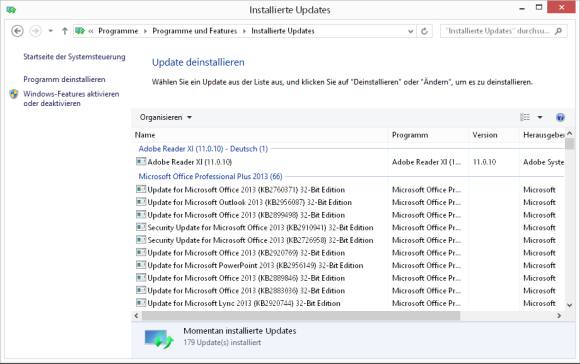The height and width of the screenshot is (364, 580).
Task: Select Office 2013 update KB2920769
Action: 246,253
